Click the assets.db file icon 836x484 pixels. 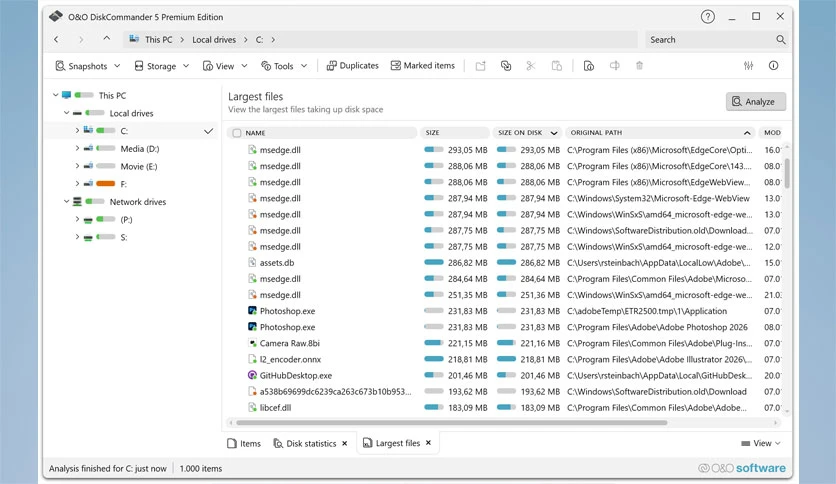click(252, 262)
